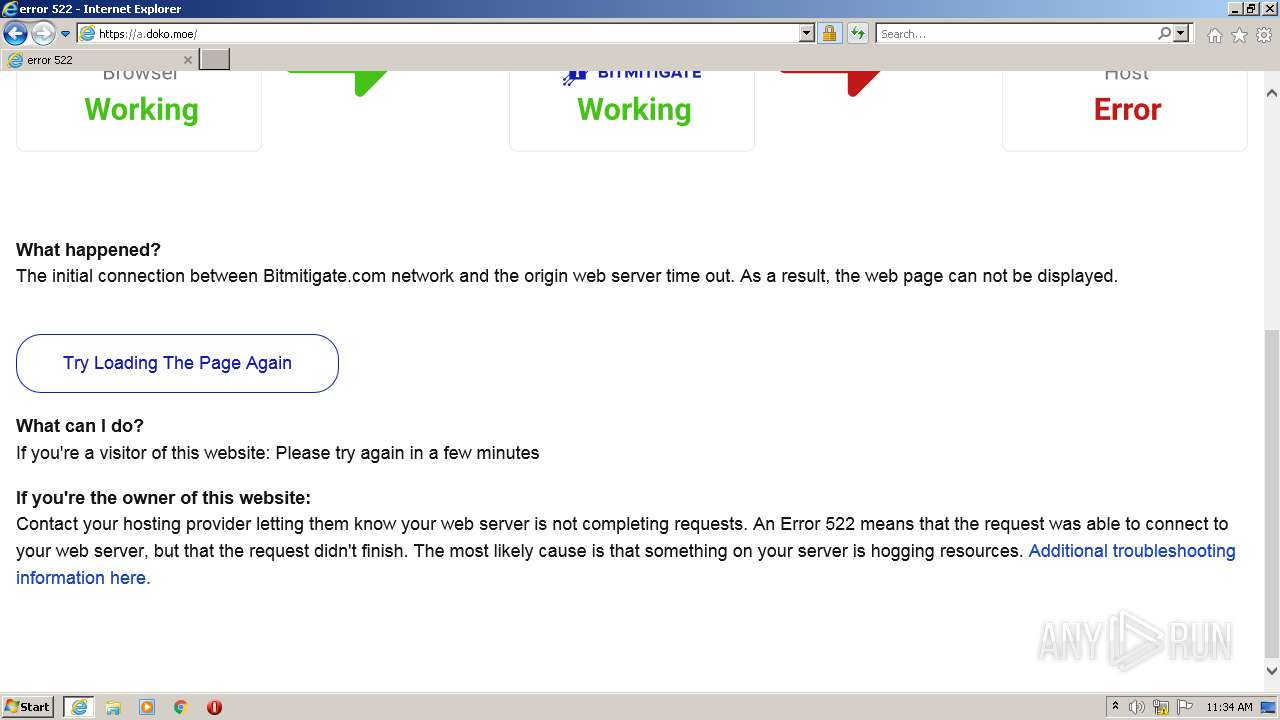The width and height of the screenshot is (1280, 720).
Task: Open the security lock report icon
Action: pos(829,33)
